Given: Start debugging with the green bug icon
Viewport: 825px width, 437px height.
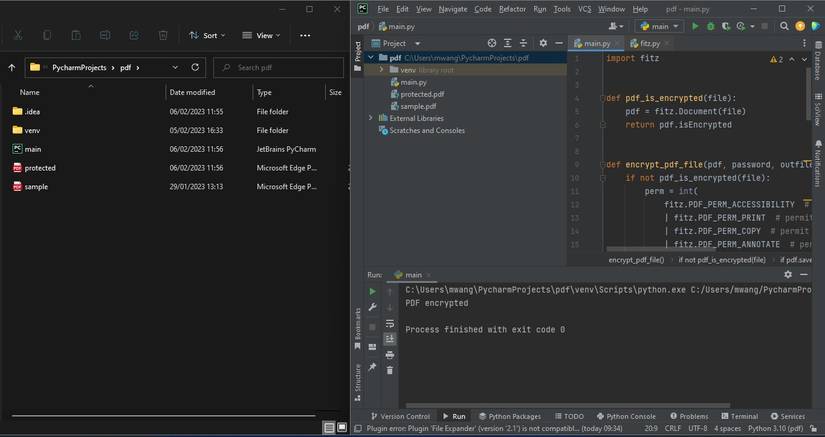Looking at the screenshot, I should (x=710, y=26).
